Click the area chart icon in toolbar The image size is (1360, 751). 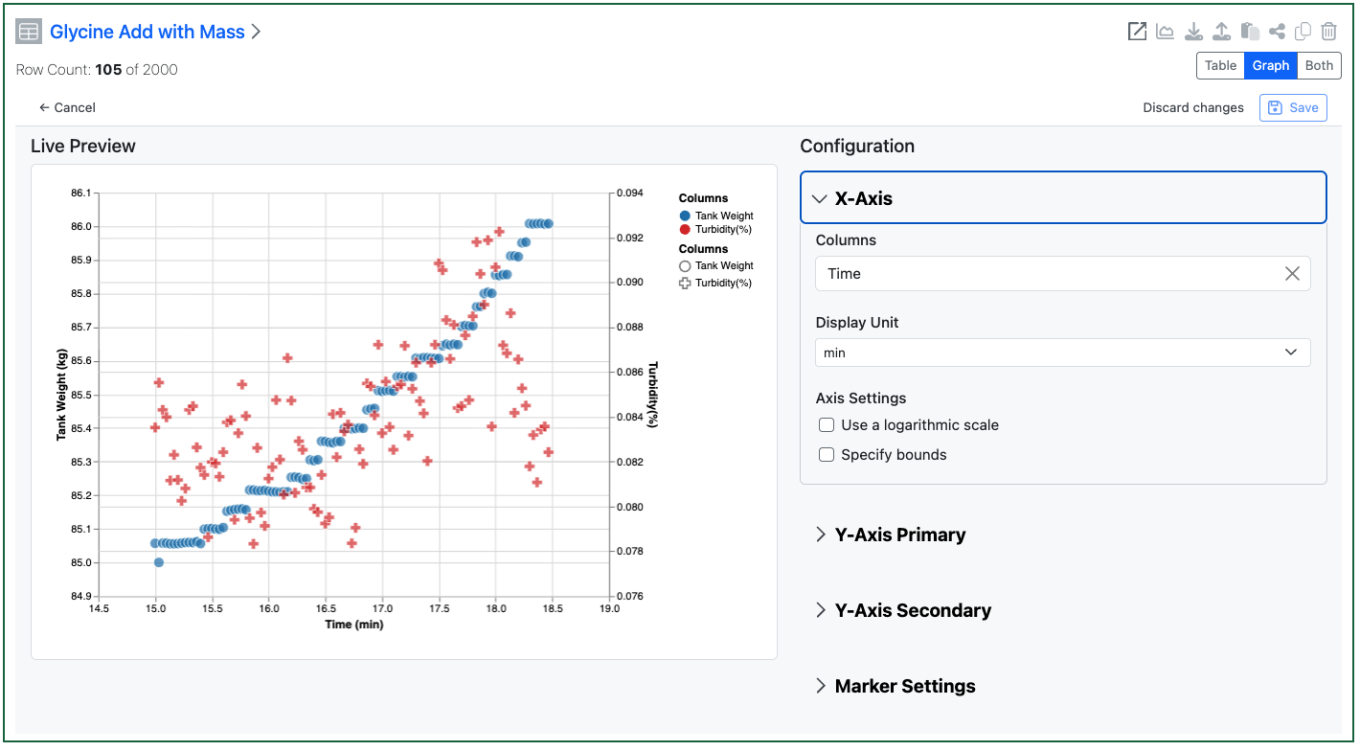1165,31
